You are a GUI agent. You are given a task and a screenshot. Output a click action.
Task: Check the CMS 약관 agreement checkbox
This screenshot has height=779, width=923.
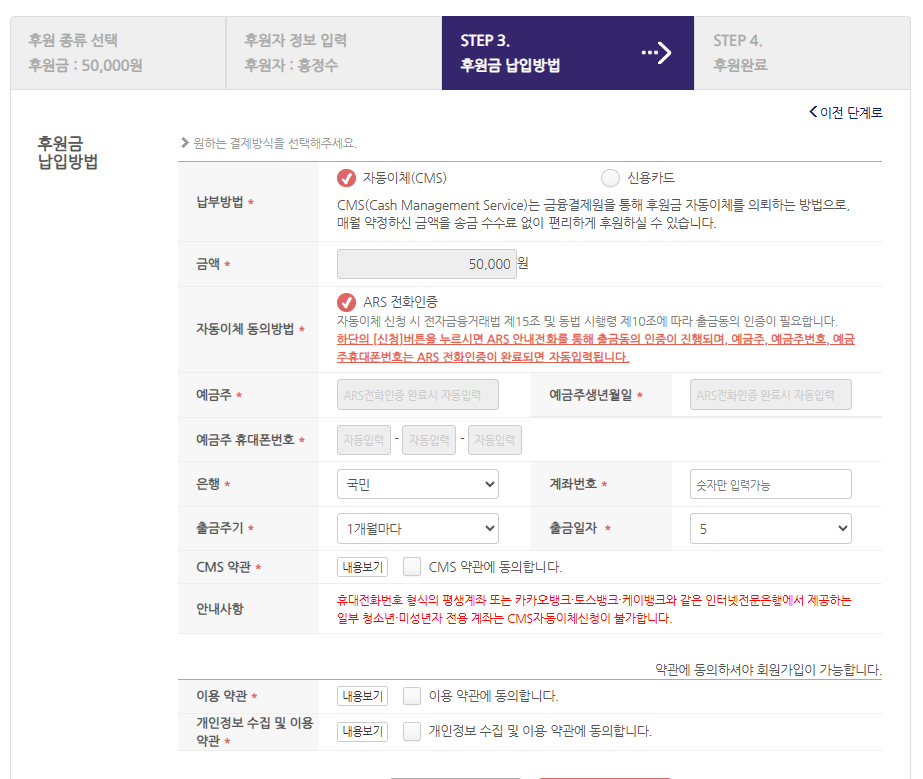tap(412, 566)
